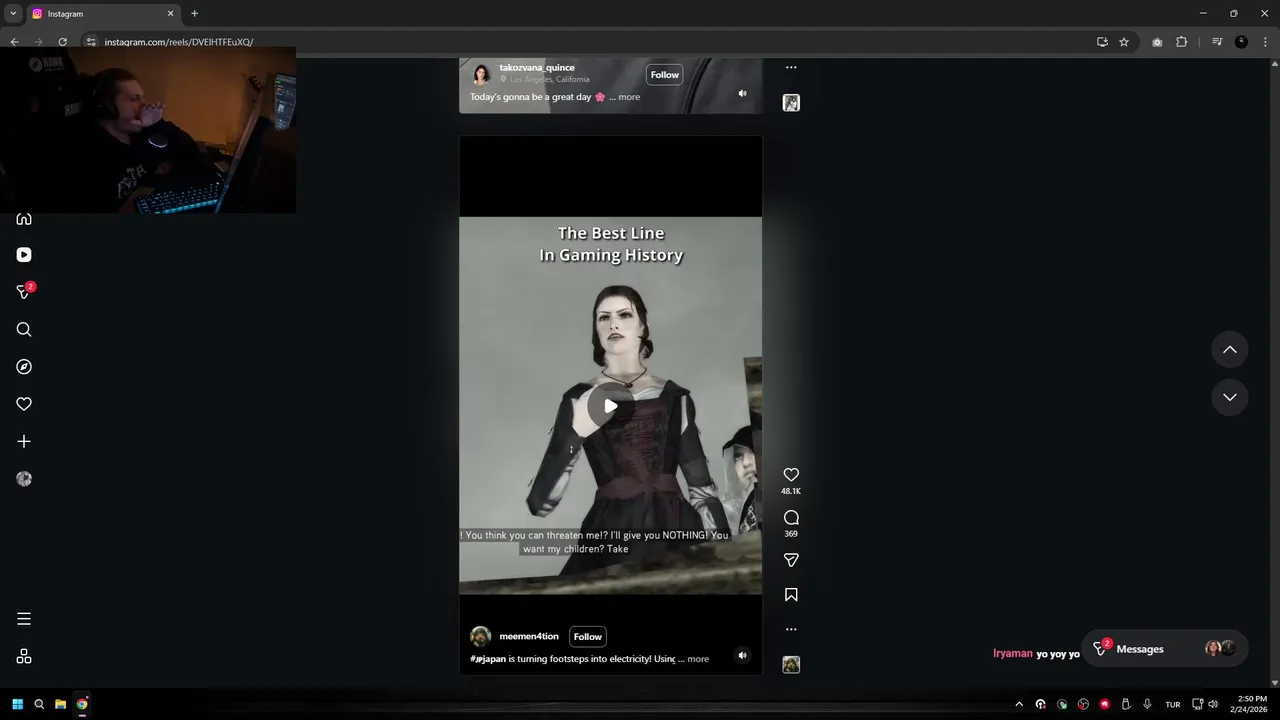Screen dimensions: 1280x720
Task: Open comments showing 369 on the reel
Action: (x=791, y=517)
